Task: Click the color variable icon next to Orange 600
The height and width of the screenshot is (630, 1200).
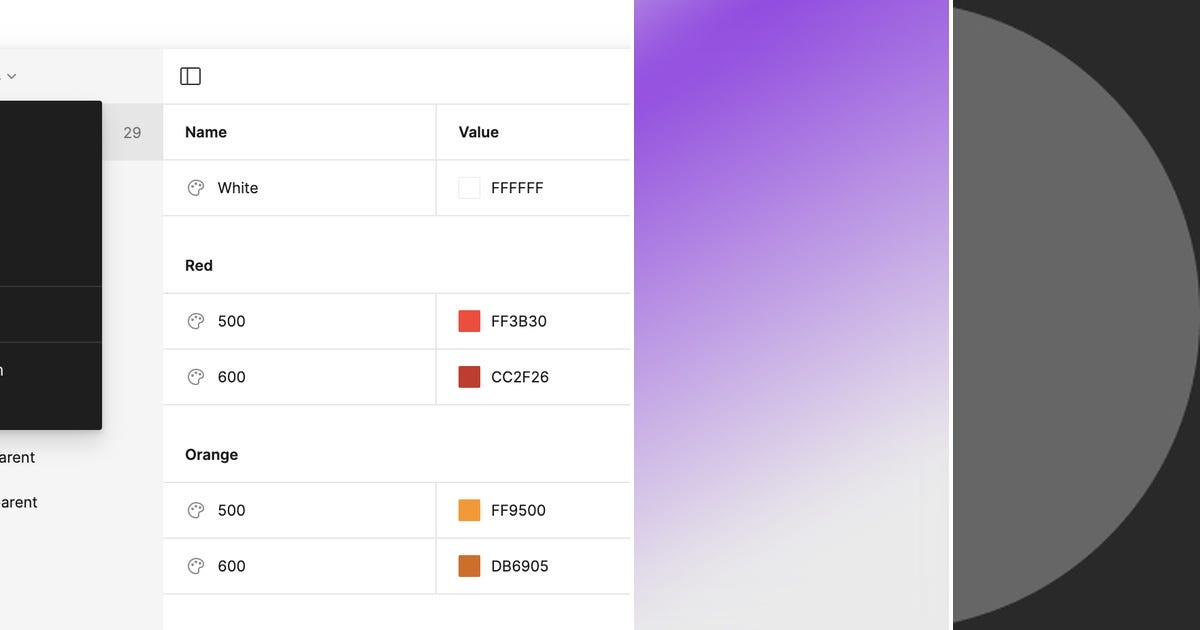Action: click(x=196, y=566)
